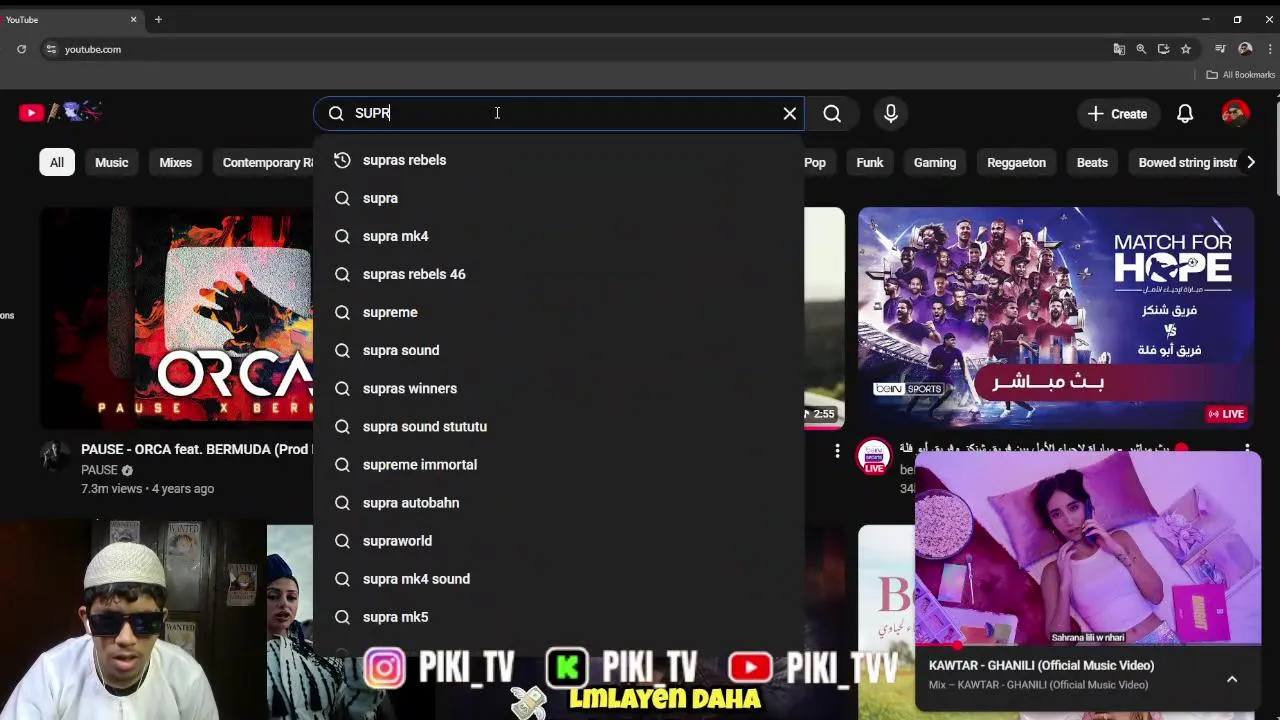Select the Beats filter chip
This screenshot has width=1280, height=720.
(1092, 162)
